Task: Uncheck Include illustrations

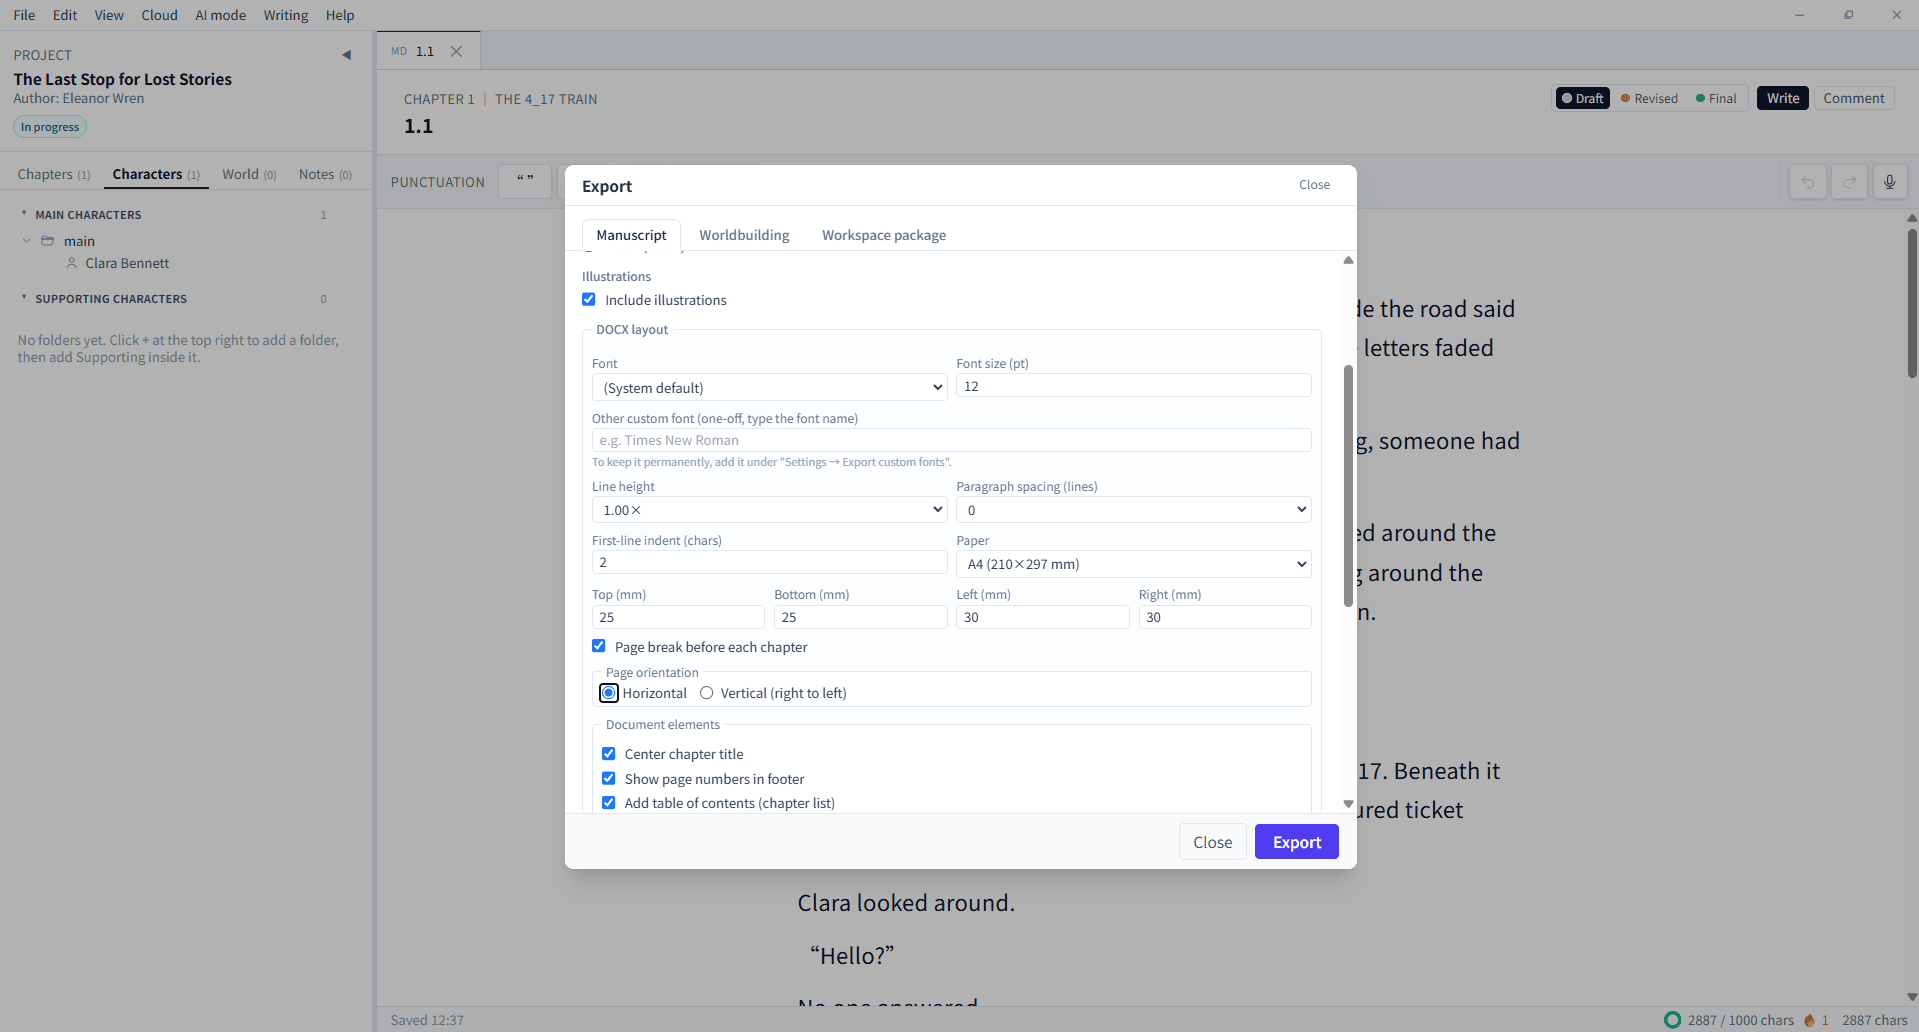Action: (x=589, y=300)
